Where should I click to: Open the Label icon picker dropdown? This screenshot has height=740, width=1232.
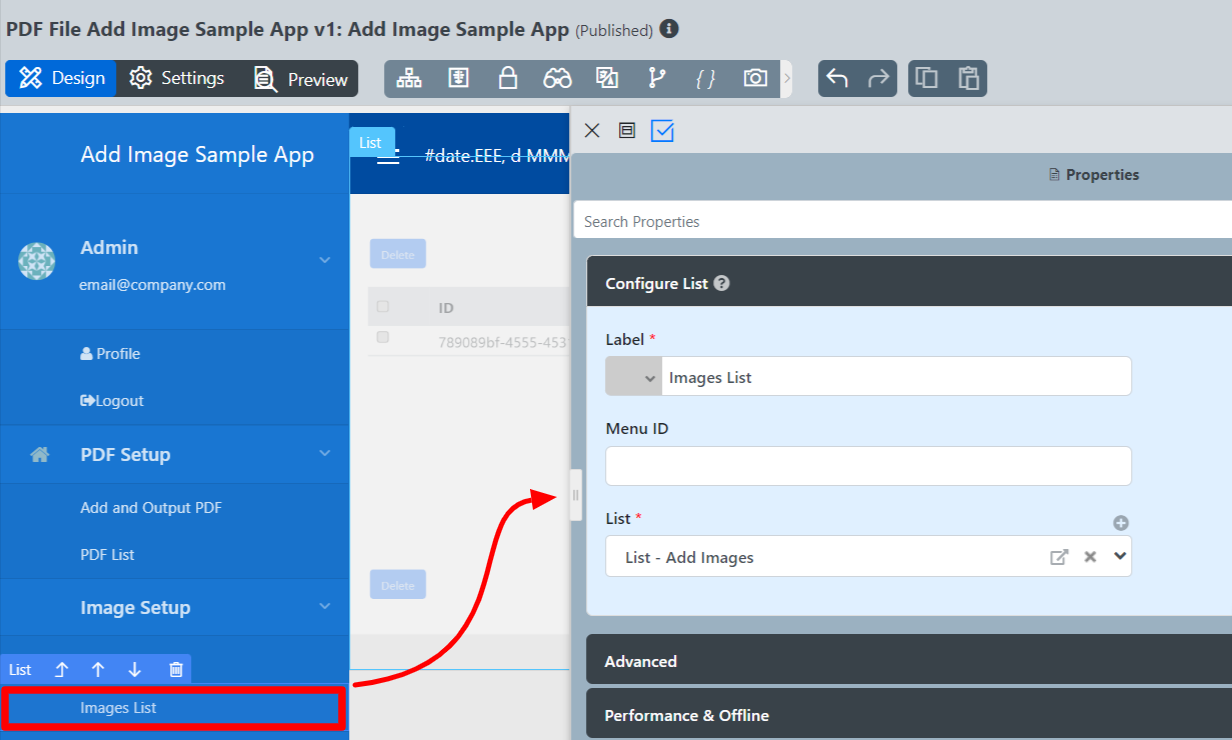coord(633,377)
